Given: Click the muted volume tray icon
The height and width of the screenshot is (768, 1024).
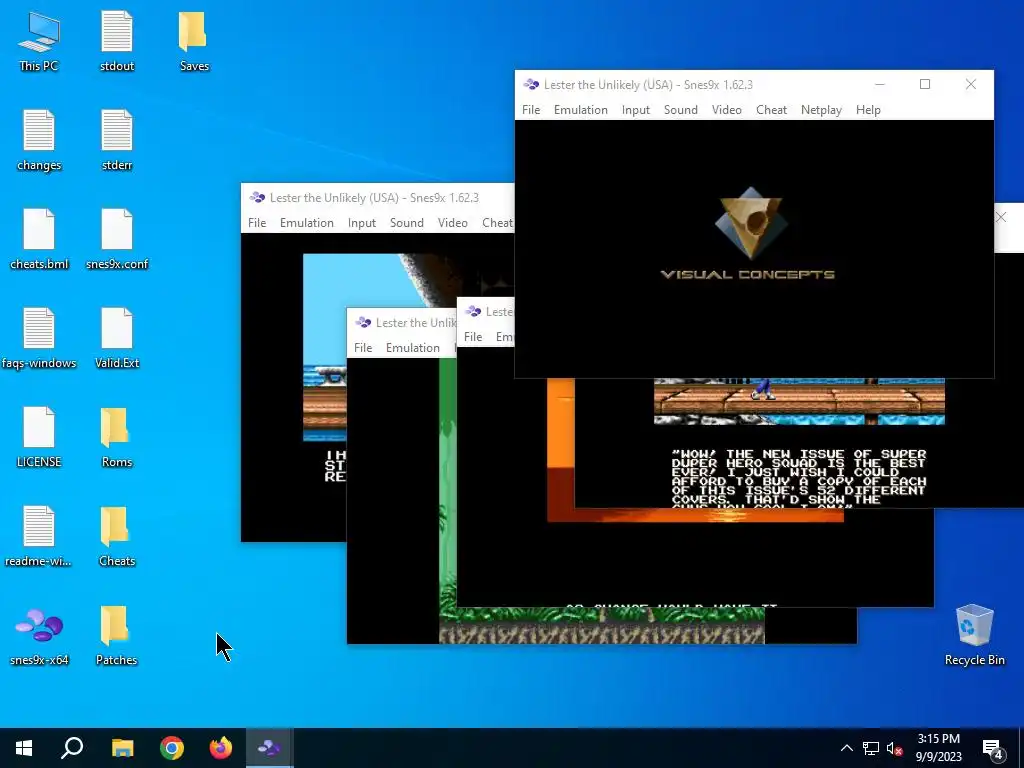Looking at the screenshot, I should tap(895, 748).
